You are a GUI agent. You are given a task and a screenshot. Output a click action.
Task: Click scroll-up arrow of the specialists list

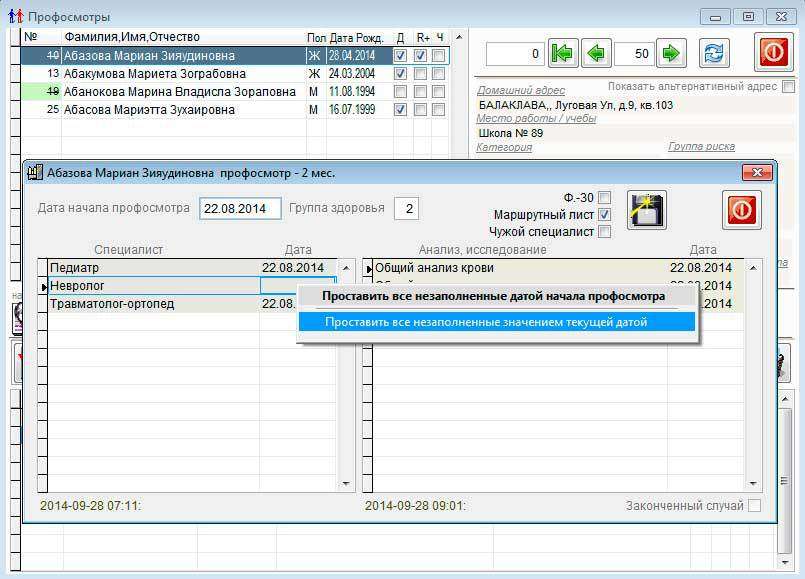coord(347,268)
